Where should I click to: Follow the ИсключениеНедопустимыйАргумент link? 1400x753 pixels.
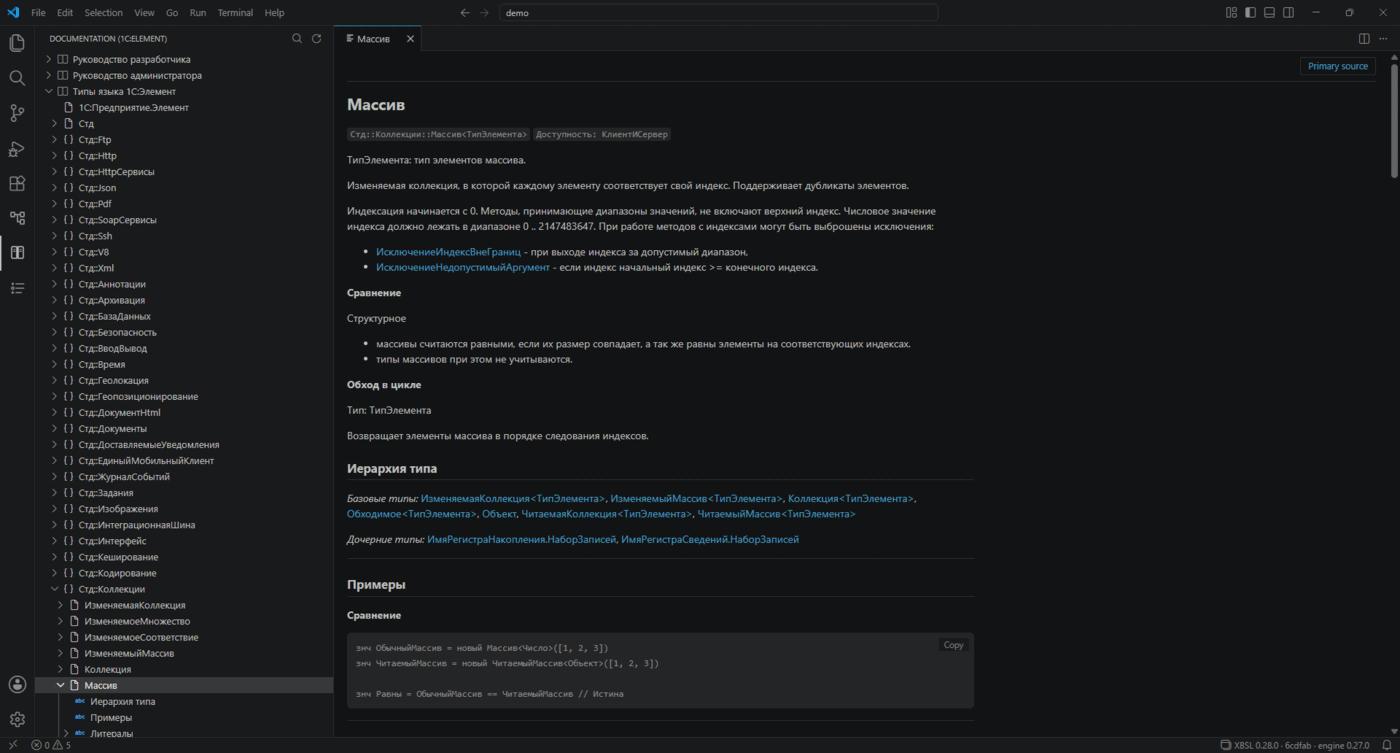463,267
